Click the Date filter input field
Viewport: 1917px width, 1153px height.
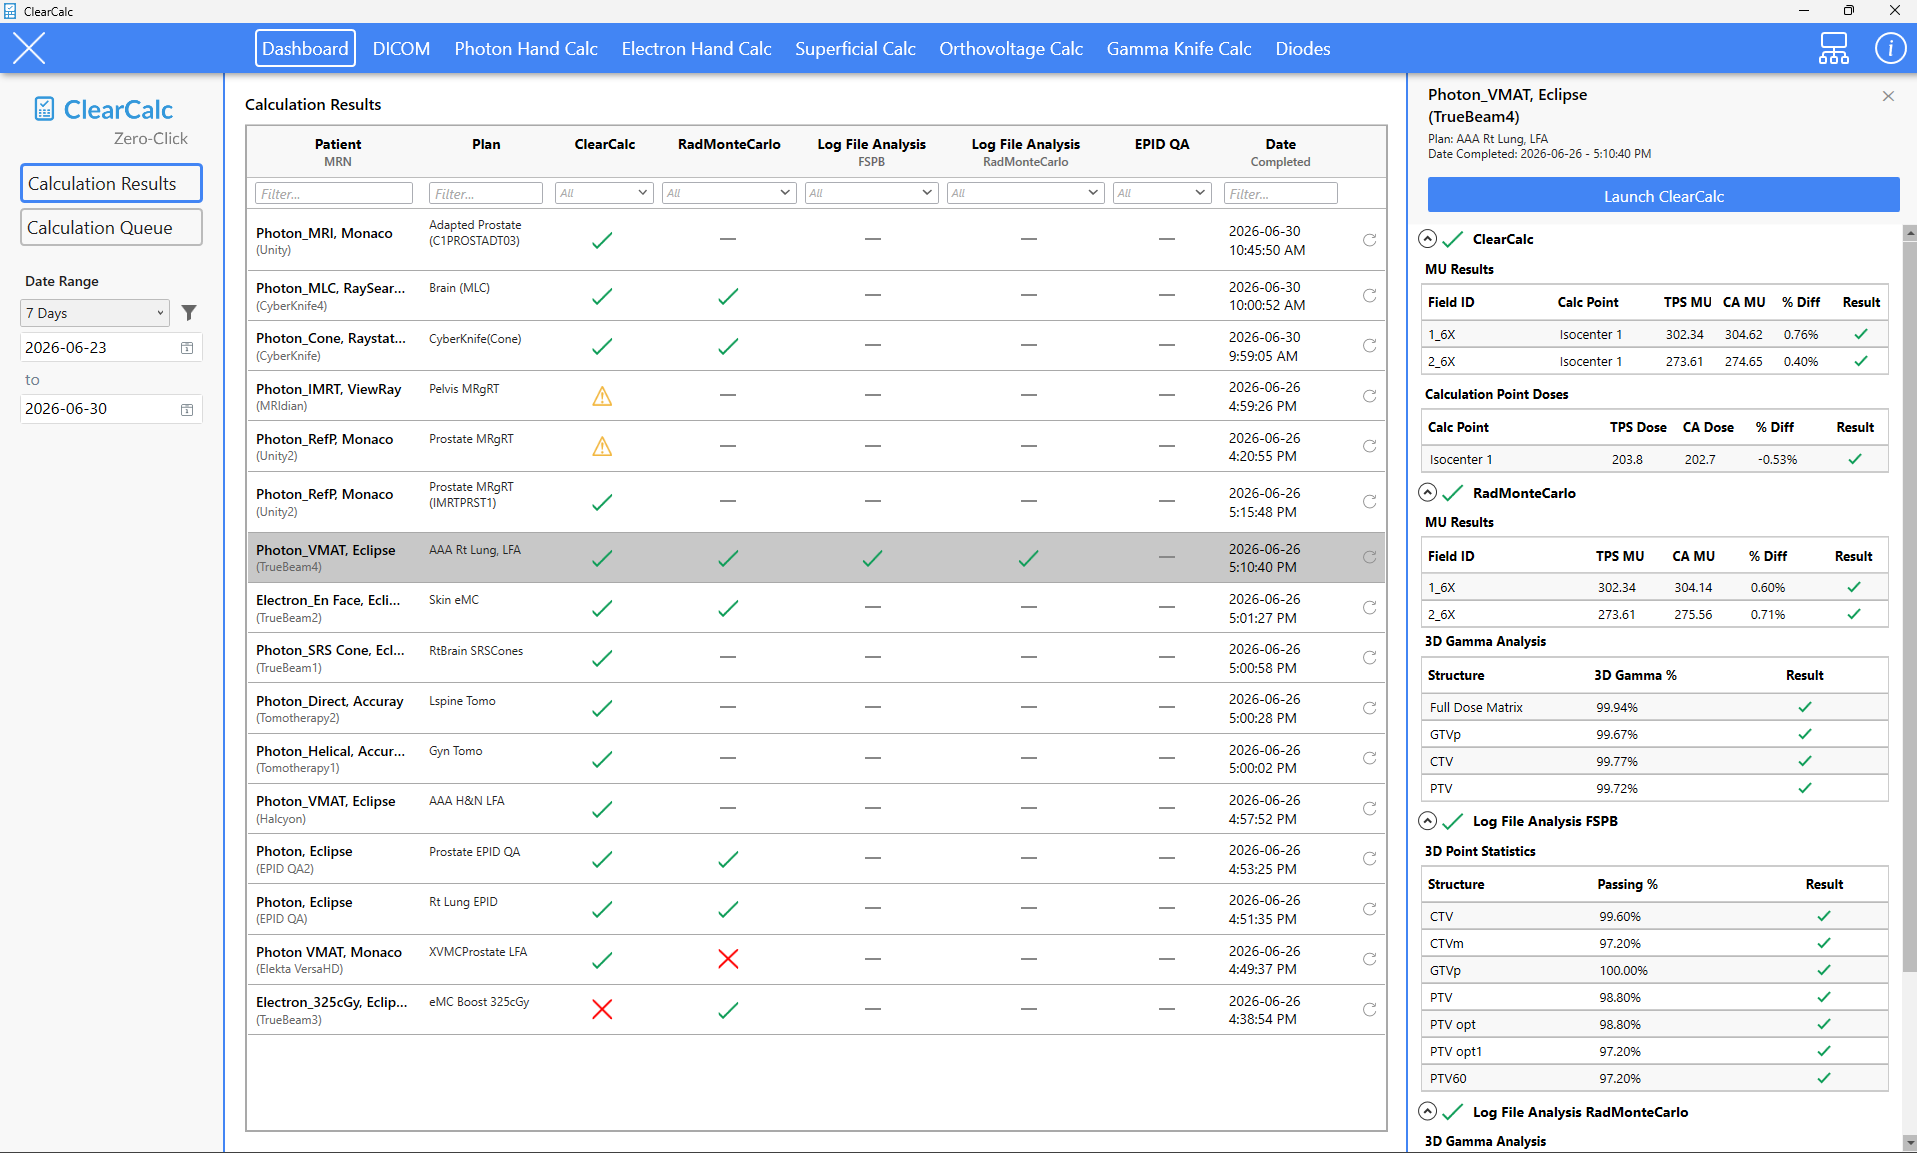pos(1280,193)
